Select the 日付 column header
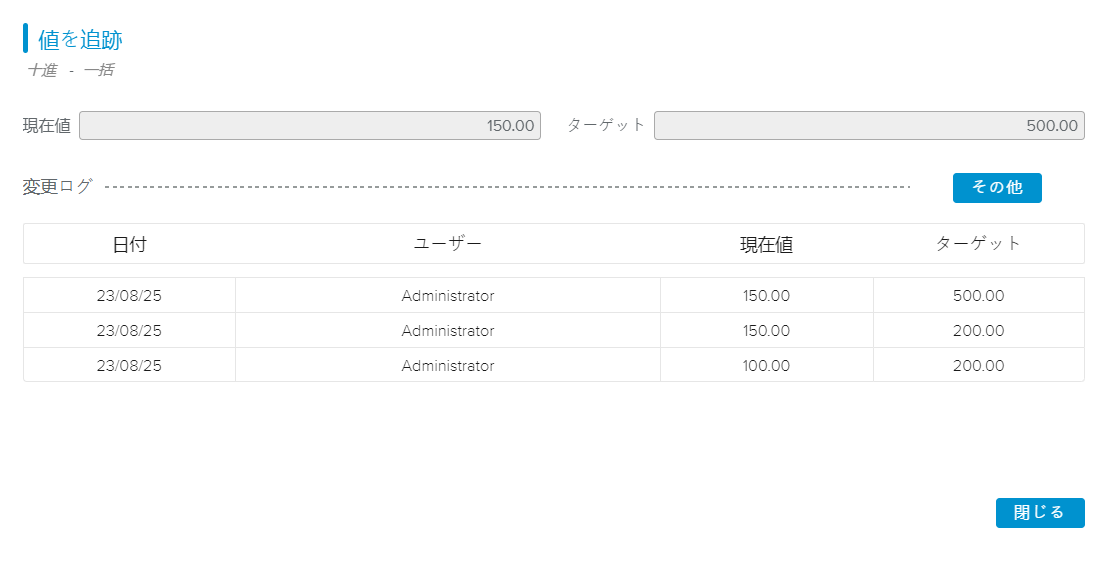The height and width of the screenshot is (564, 1107). pos(129,244)
